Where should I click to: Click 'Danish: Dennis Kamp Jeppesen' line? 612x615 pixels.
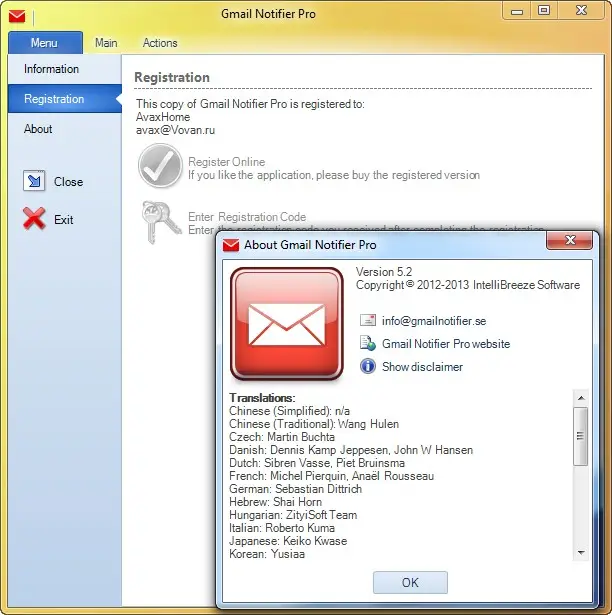tap(351, 450)
